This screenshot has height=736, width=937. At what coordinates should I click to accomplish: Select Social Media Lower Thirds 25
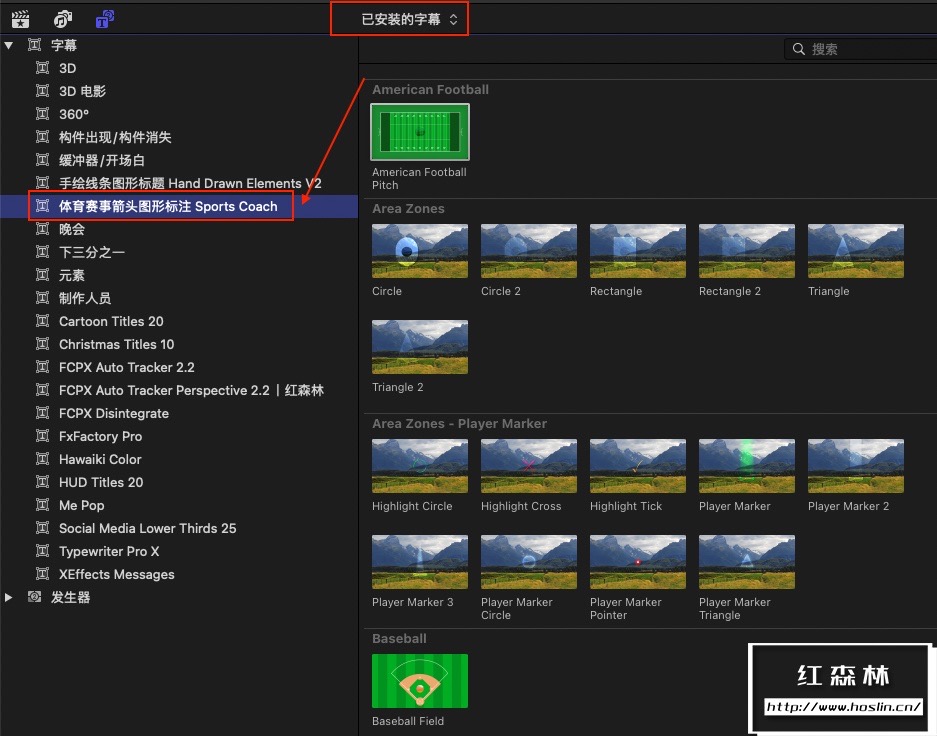click(x=148, y=528)
